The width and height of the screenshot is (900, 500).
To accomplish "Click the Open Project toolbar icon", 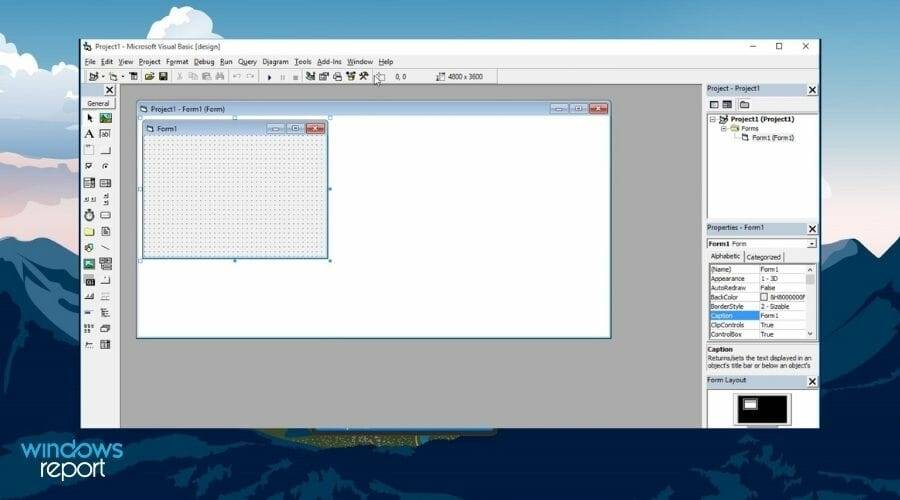I will [x=149, y=76].
